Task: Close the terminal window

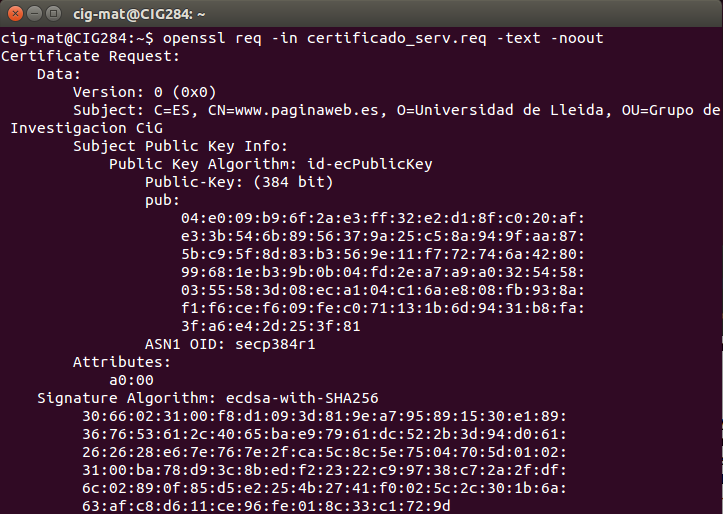Action: pyautogui.click(x=13, y=14)
